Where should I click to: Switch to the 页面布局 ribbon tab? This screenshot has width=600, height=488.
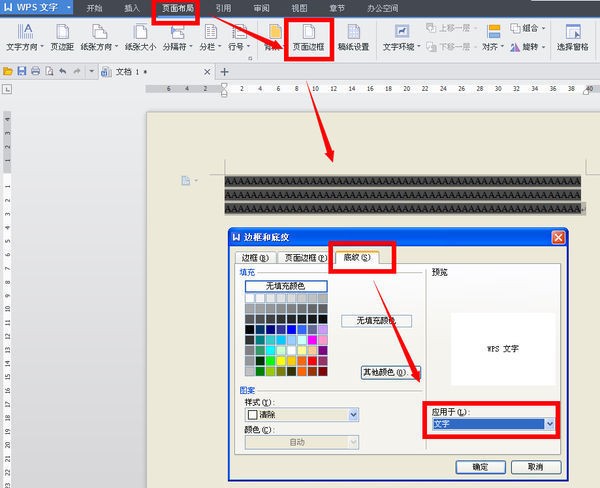(178, 8)
